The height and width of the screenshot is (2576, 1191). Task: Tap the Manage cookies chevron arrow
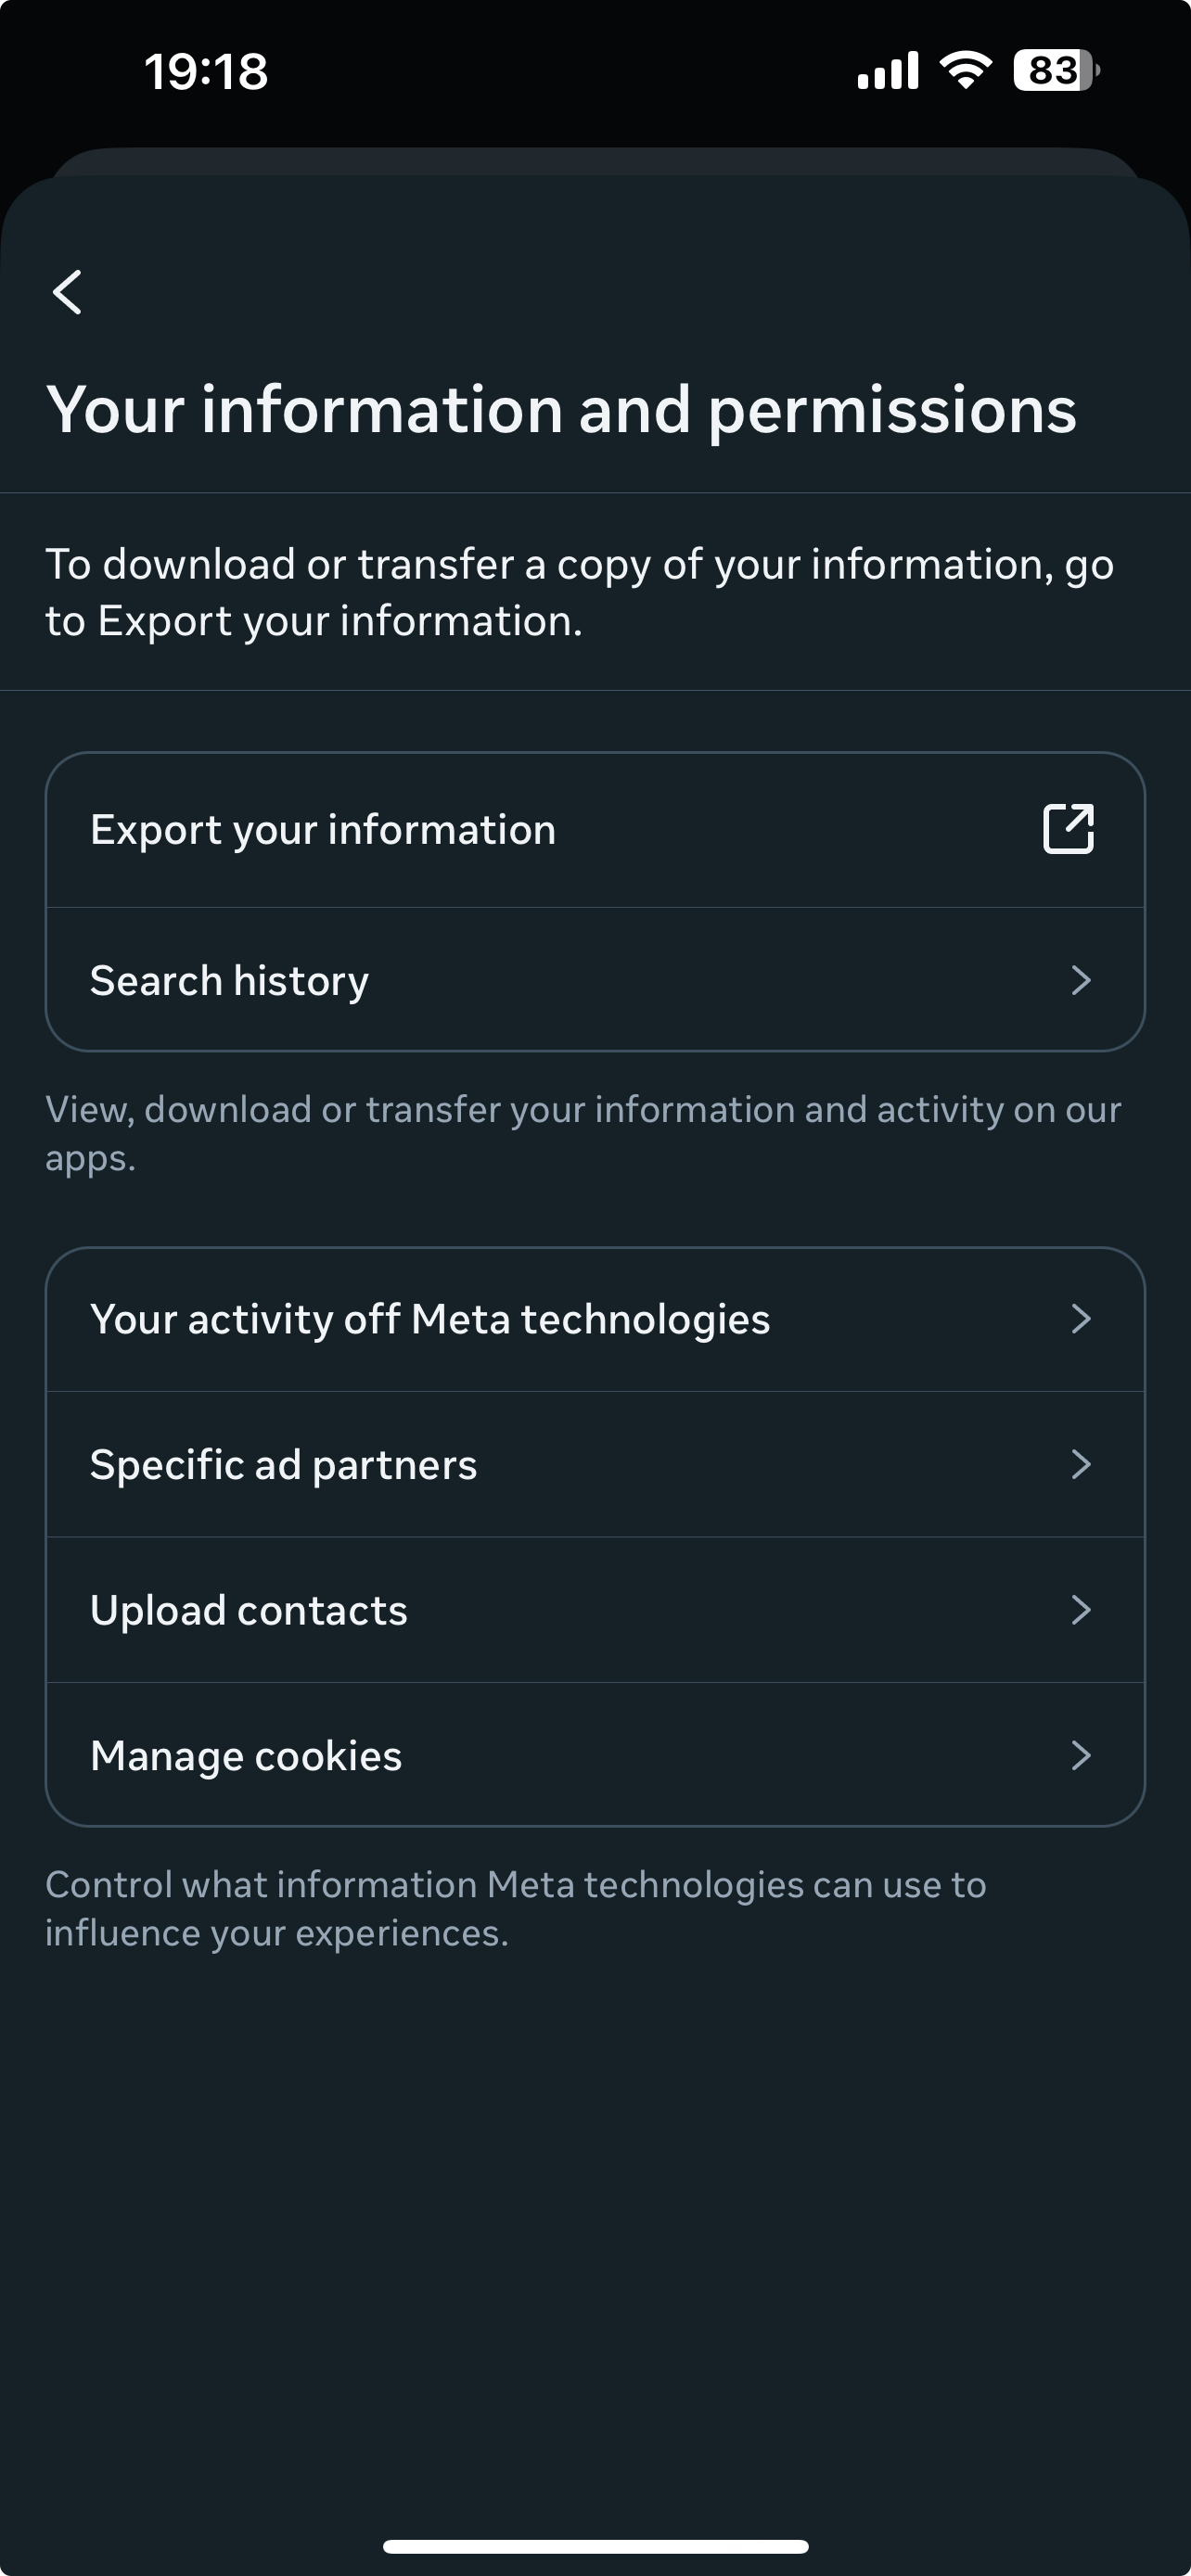1080,1756
